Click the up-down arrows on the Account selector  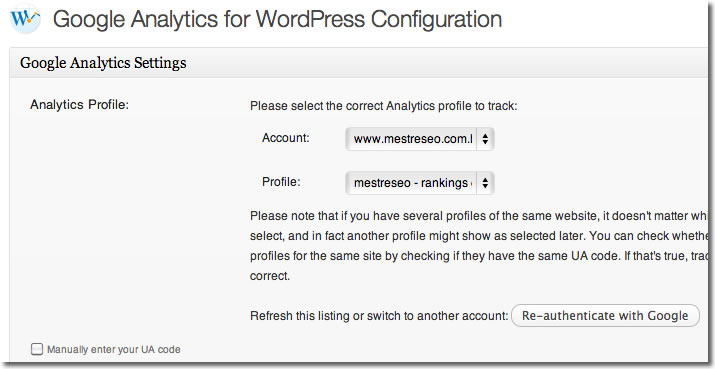pos(485,139)
